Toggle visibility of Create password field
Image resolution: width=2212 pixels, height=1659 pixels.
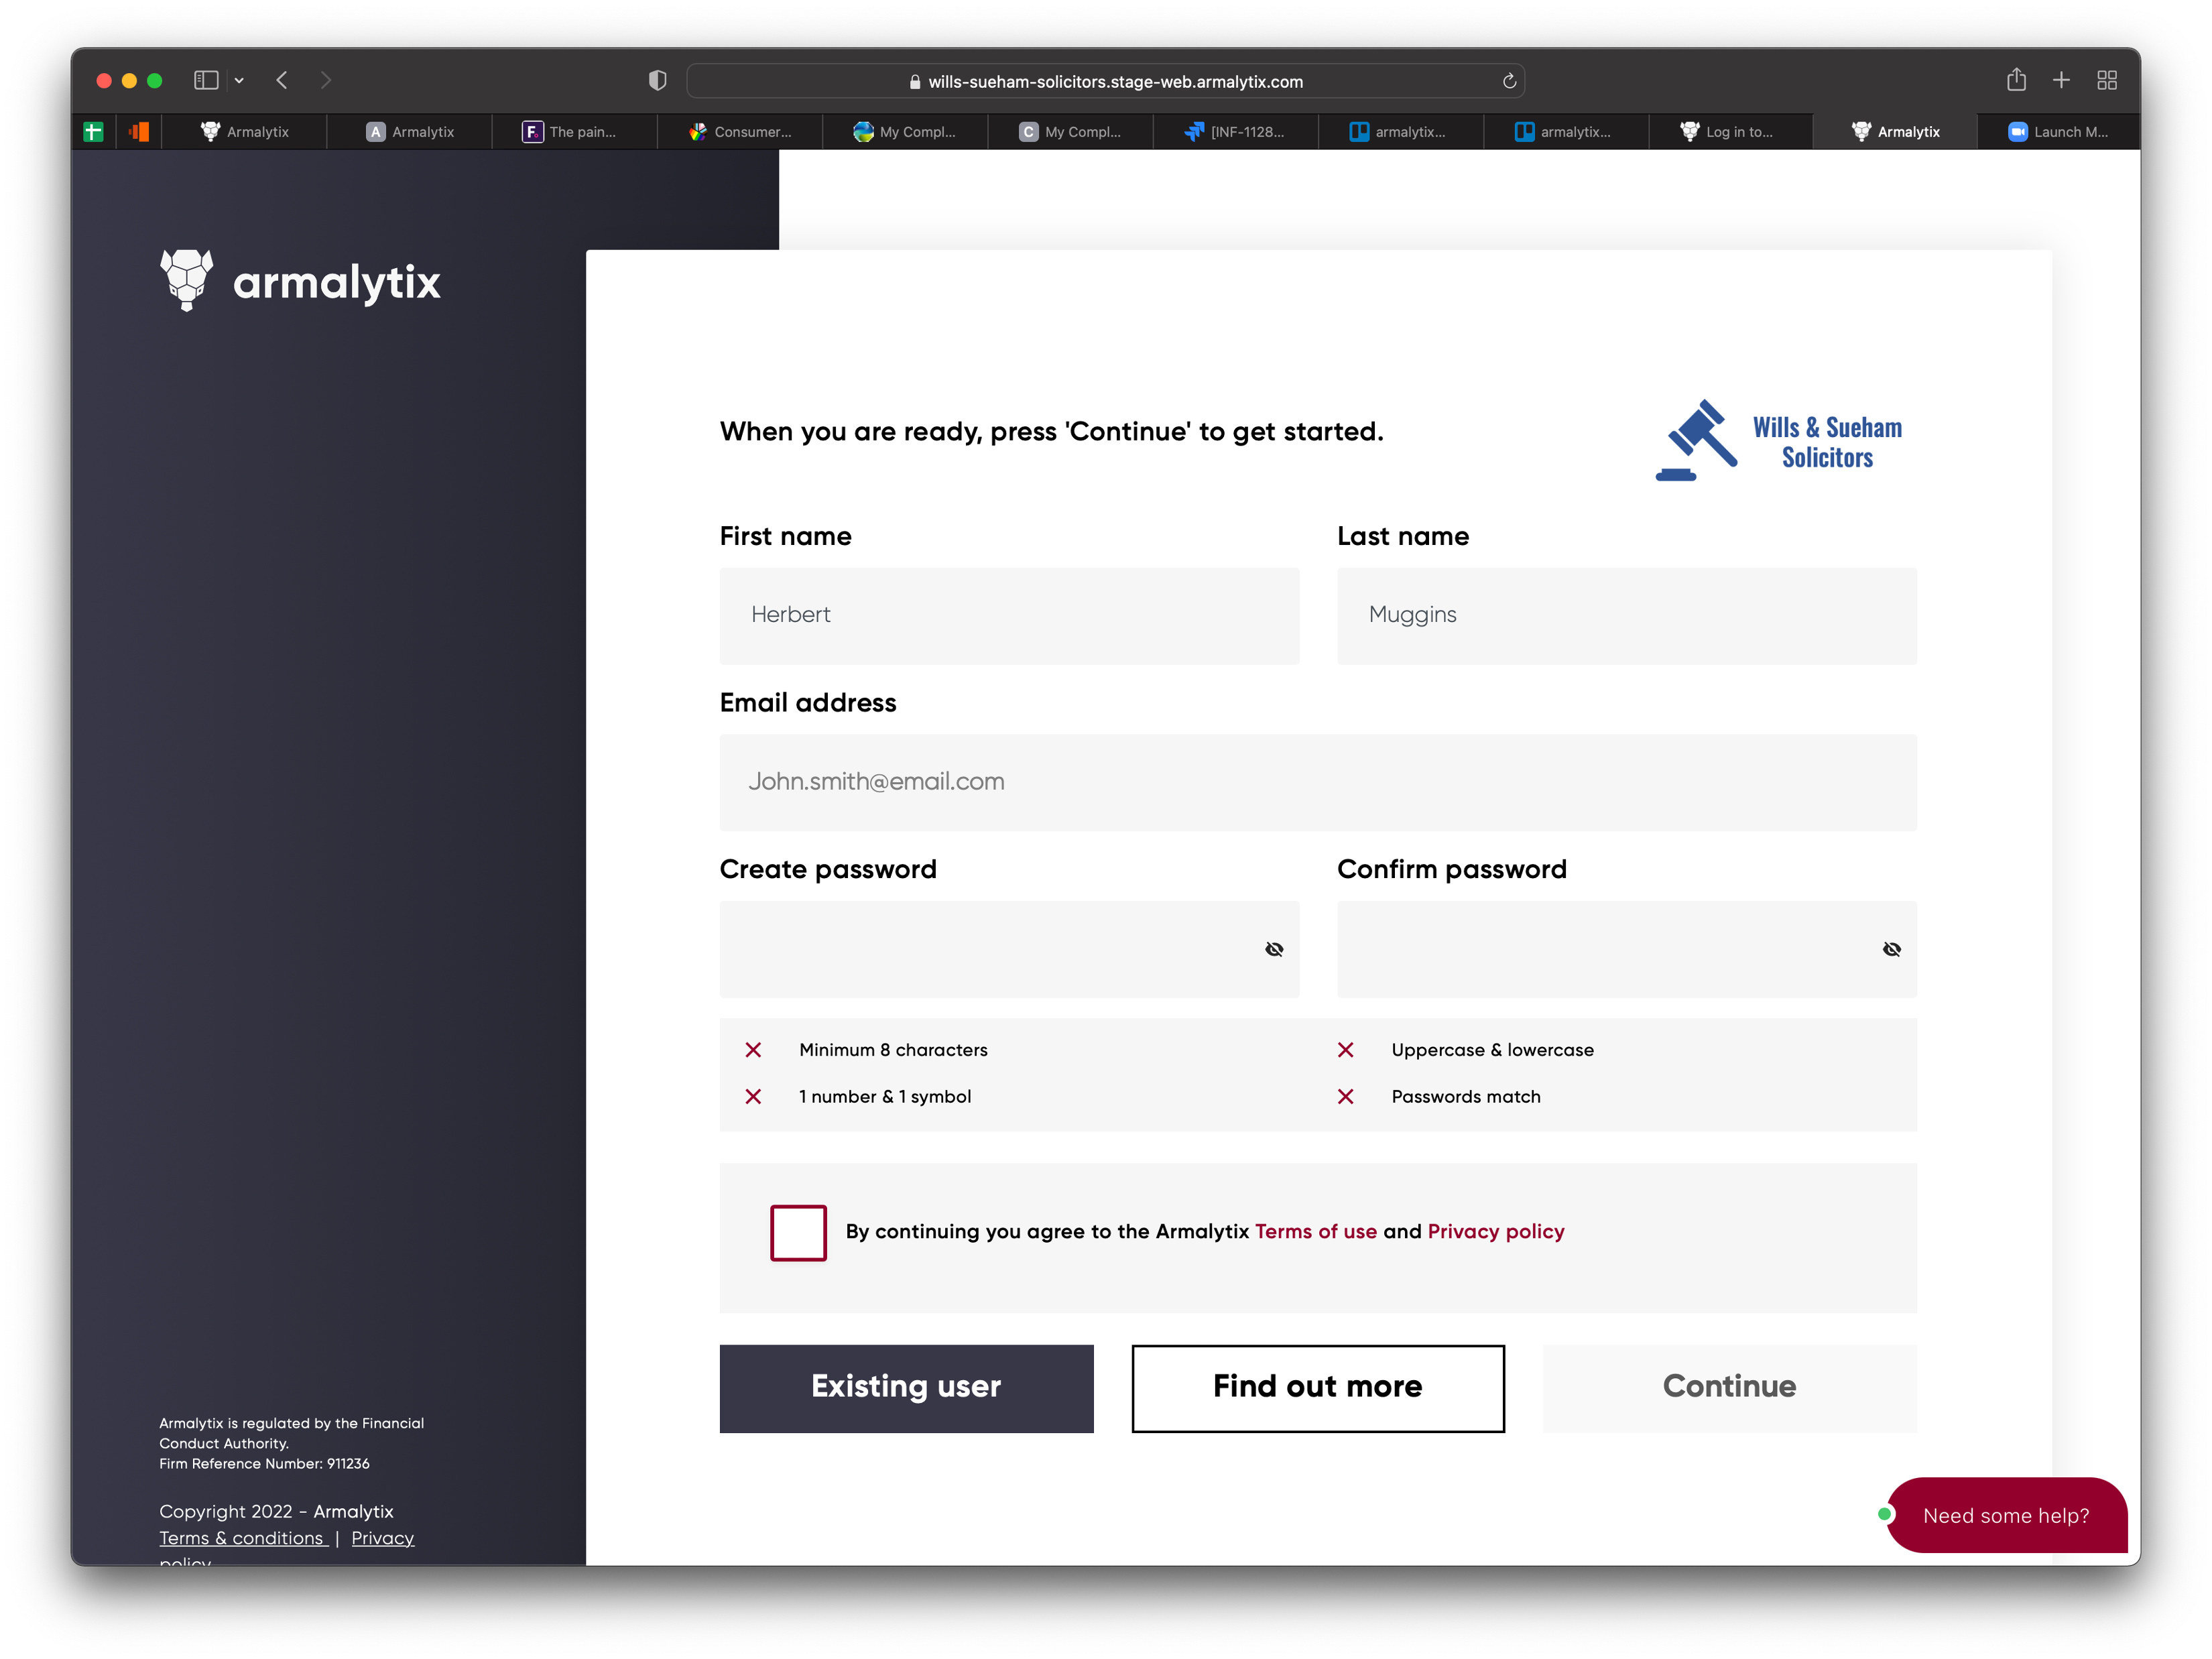[1274, 949]
